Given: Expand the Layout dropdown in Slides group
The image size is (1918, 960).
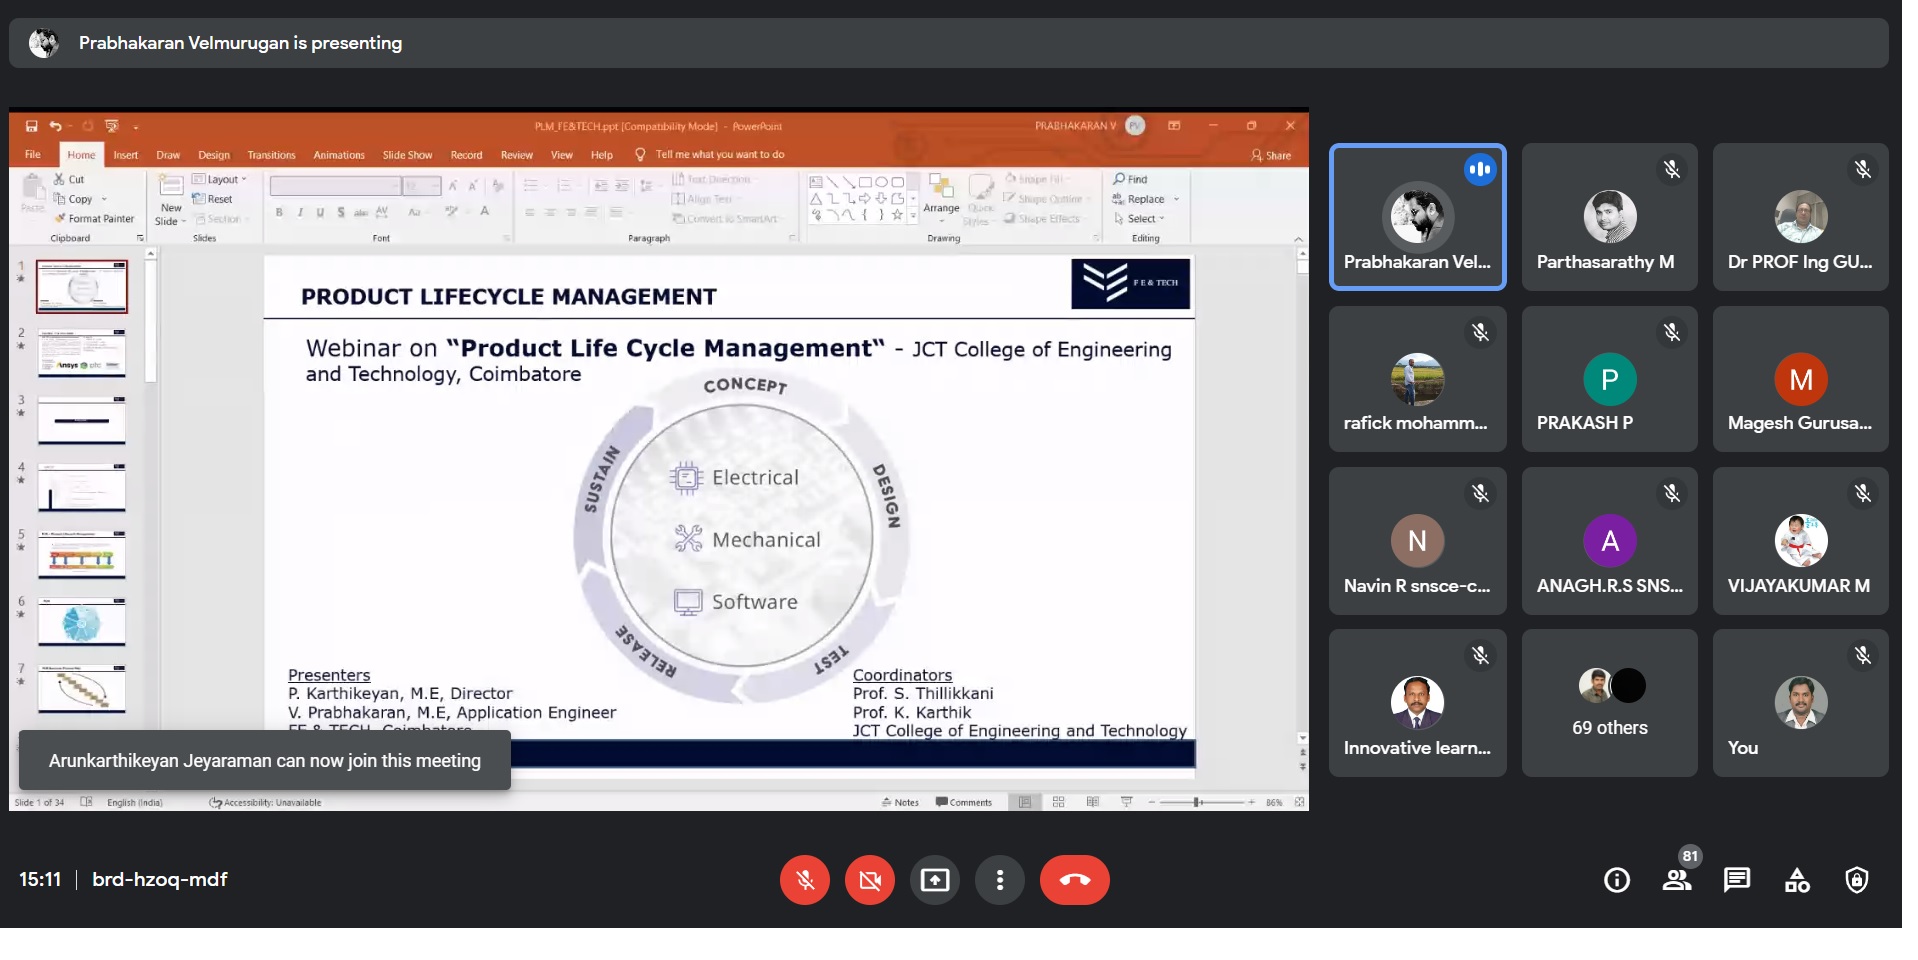Looking at the screenshot, I should (x=222, y=180).
